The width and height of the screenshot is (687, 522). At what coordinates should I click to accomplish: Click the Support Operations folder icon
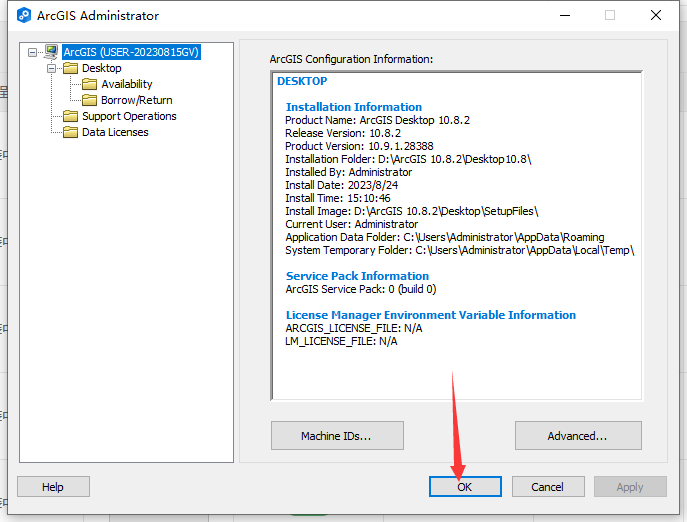coord(70,116)
